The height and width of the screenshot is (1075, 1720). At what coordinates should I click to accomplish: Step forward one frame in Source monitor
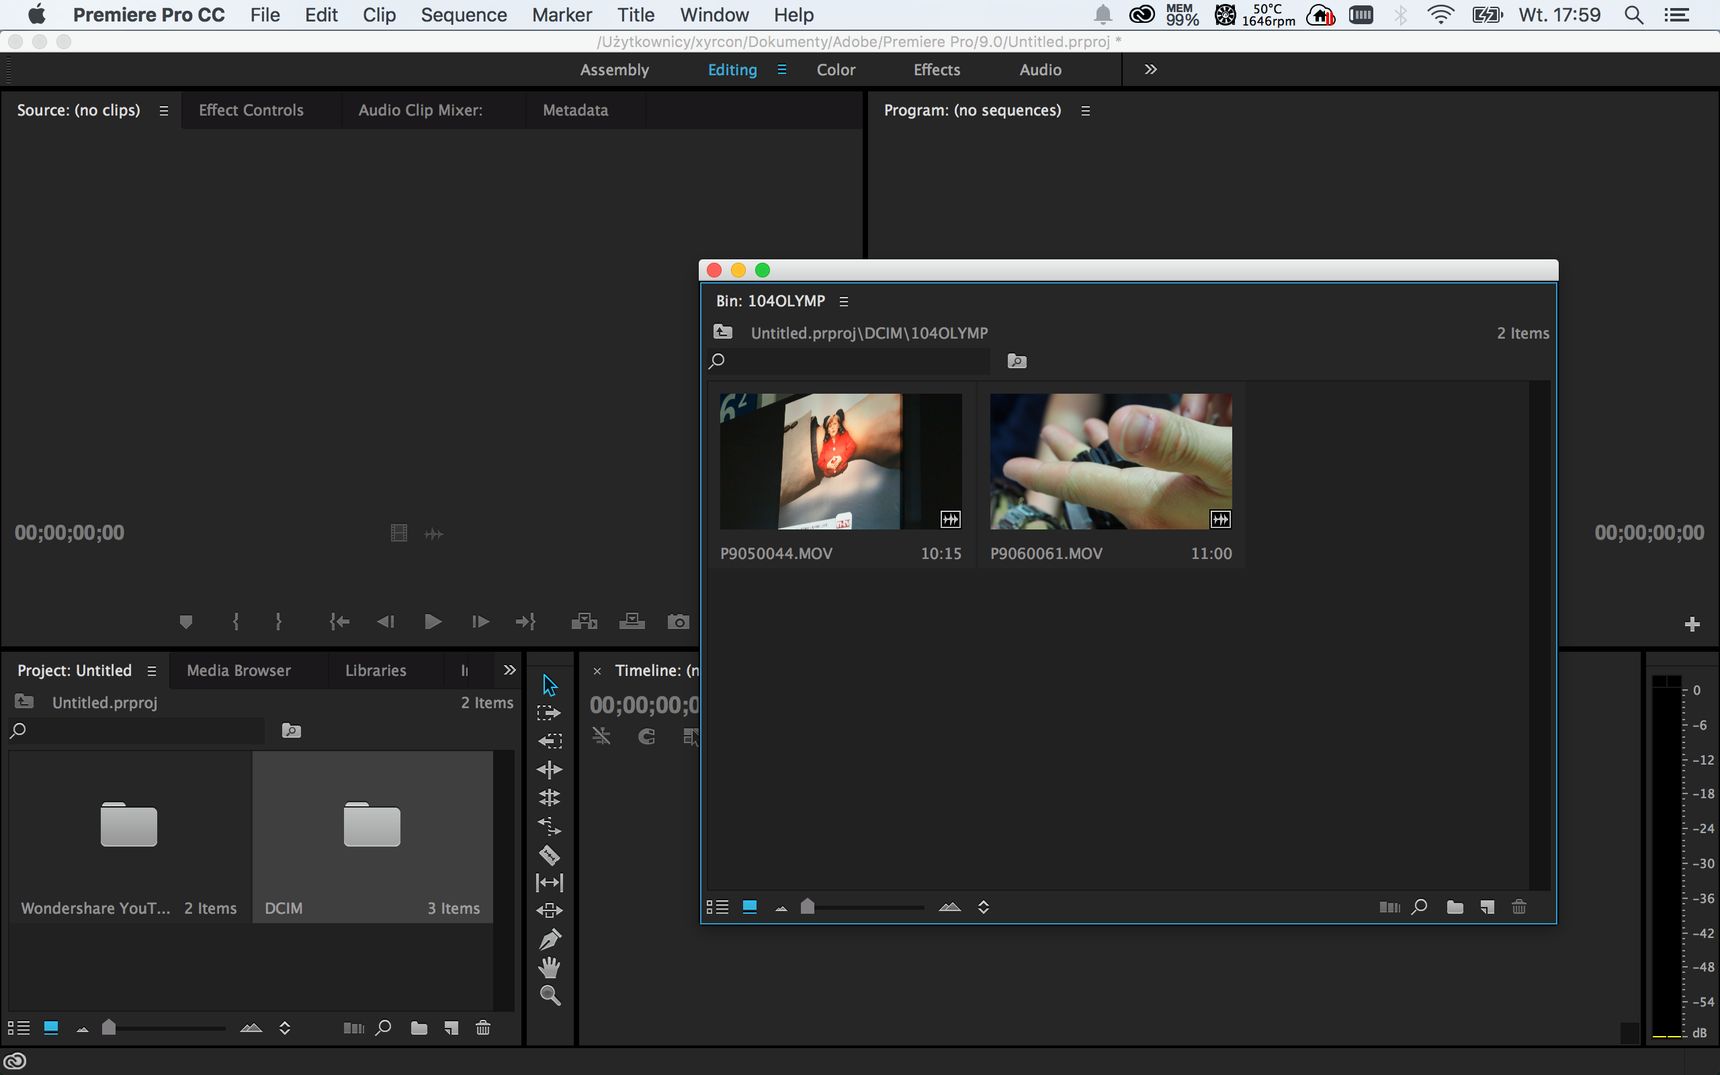480,622
